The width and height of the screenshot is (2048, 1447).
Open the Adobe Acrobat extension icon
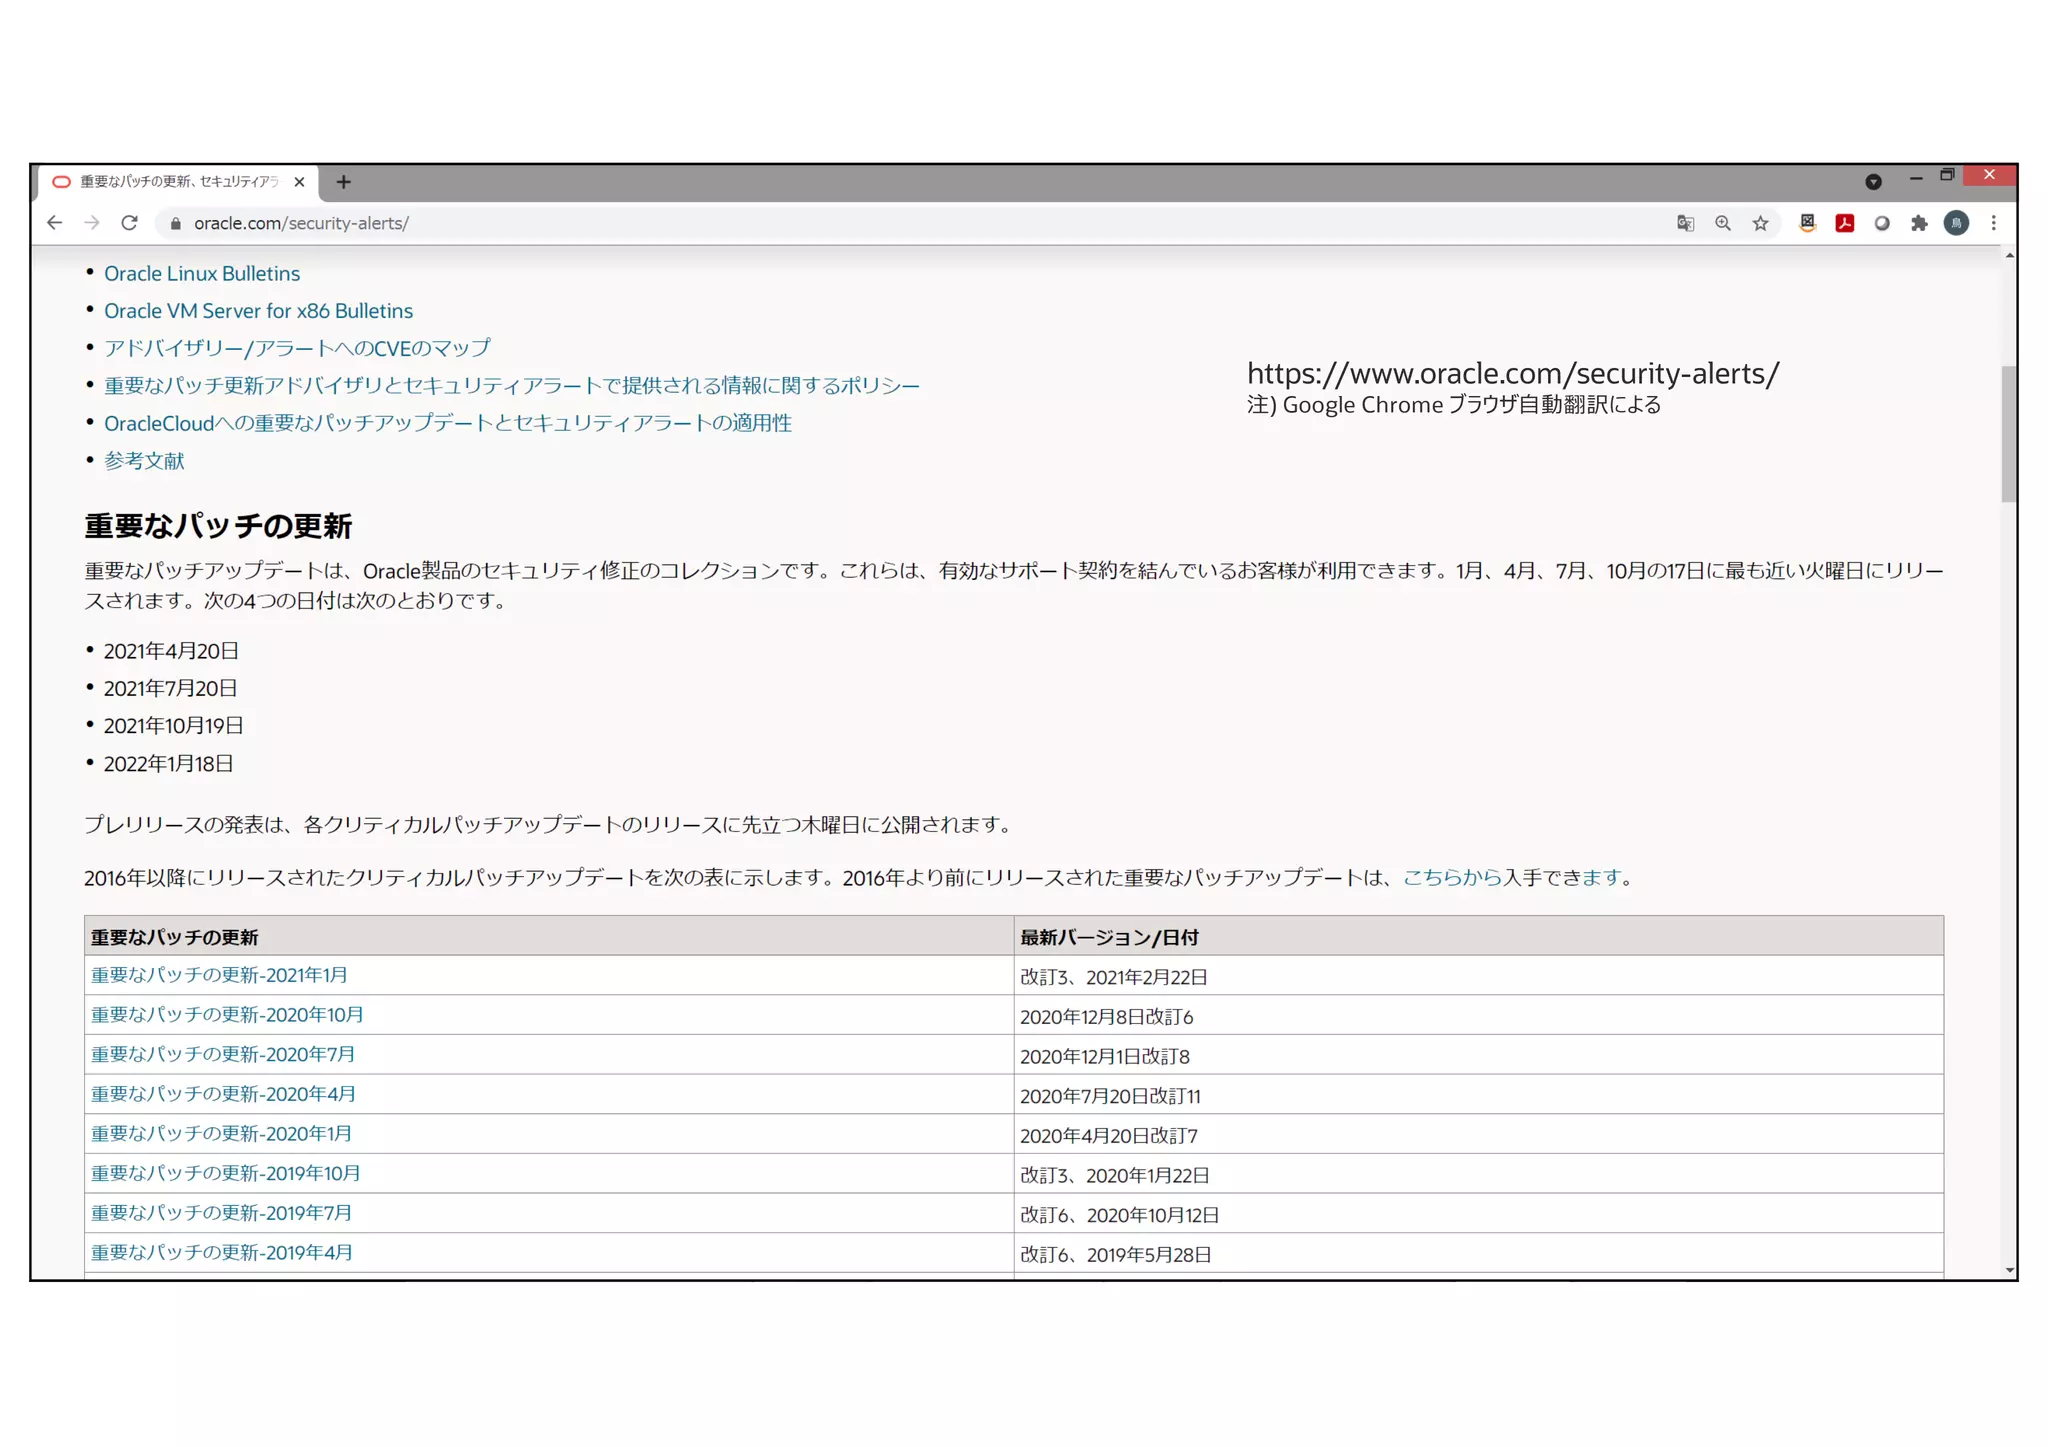pos(1845,223)
